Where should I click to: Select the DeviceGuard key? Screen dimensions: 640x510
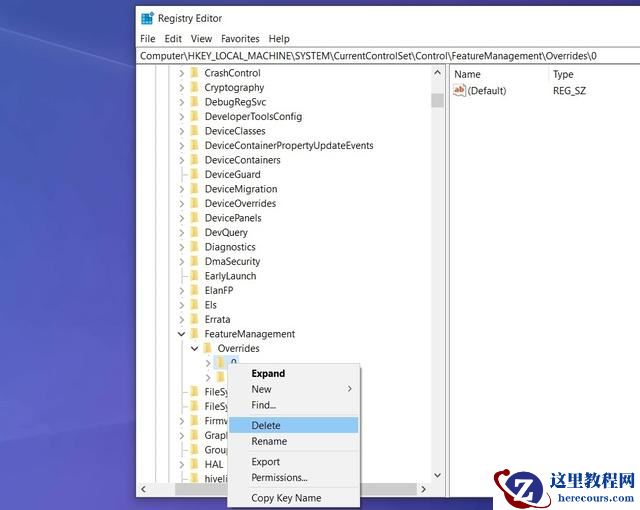[232, 174]
